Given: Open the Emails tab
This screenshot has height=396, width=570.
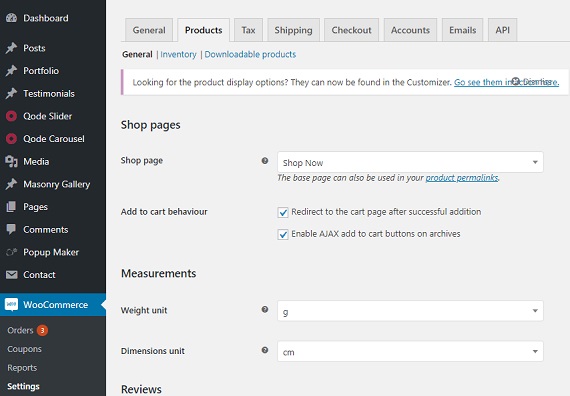Looking at the screenshot, I should point(462,30).
